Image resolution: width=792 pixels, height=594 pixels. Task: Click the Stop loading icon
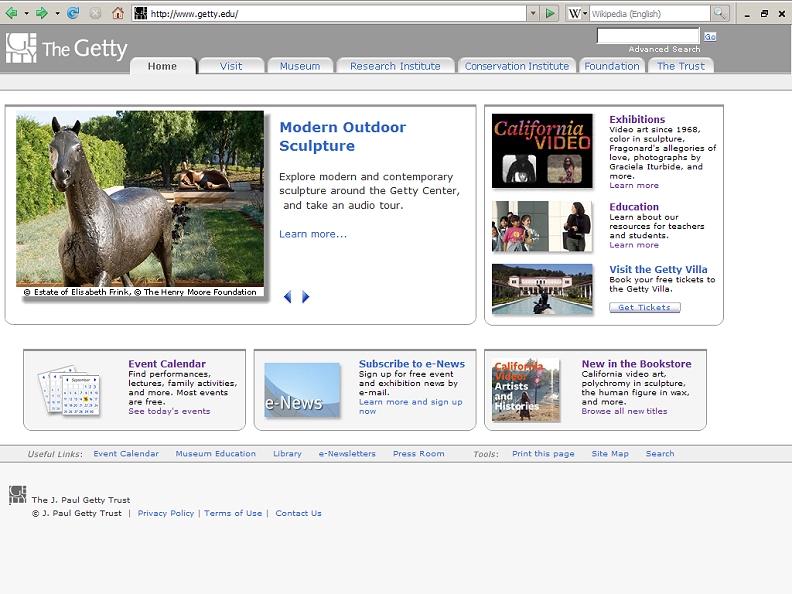95,13
